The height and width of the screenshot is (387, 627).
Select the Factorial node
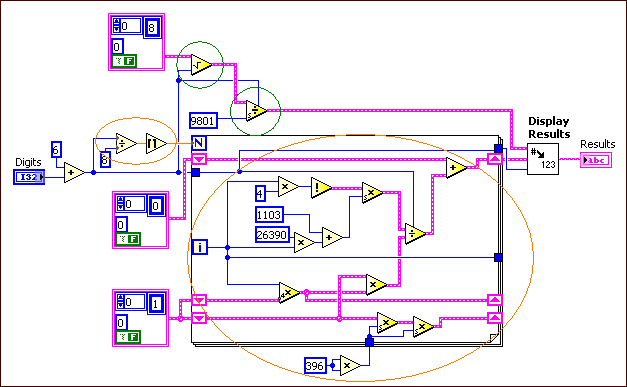(x=321, y=188)
